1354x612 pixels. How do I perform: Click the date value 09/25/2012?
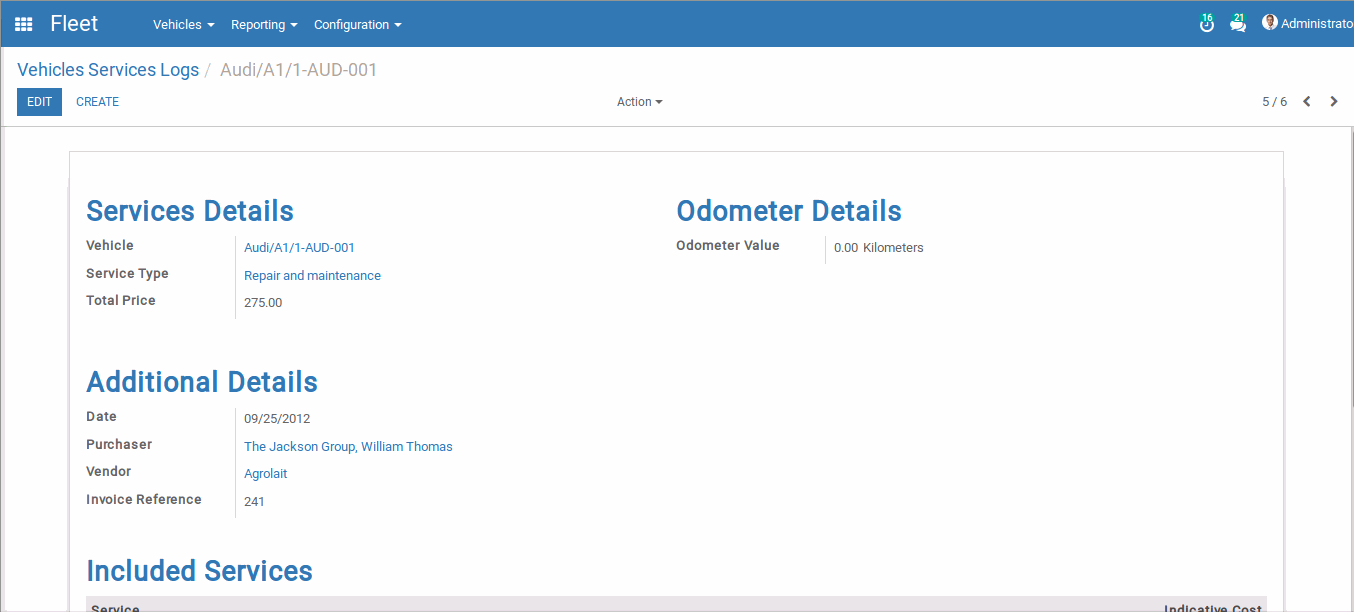277,418
